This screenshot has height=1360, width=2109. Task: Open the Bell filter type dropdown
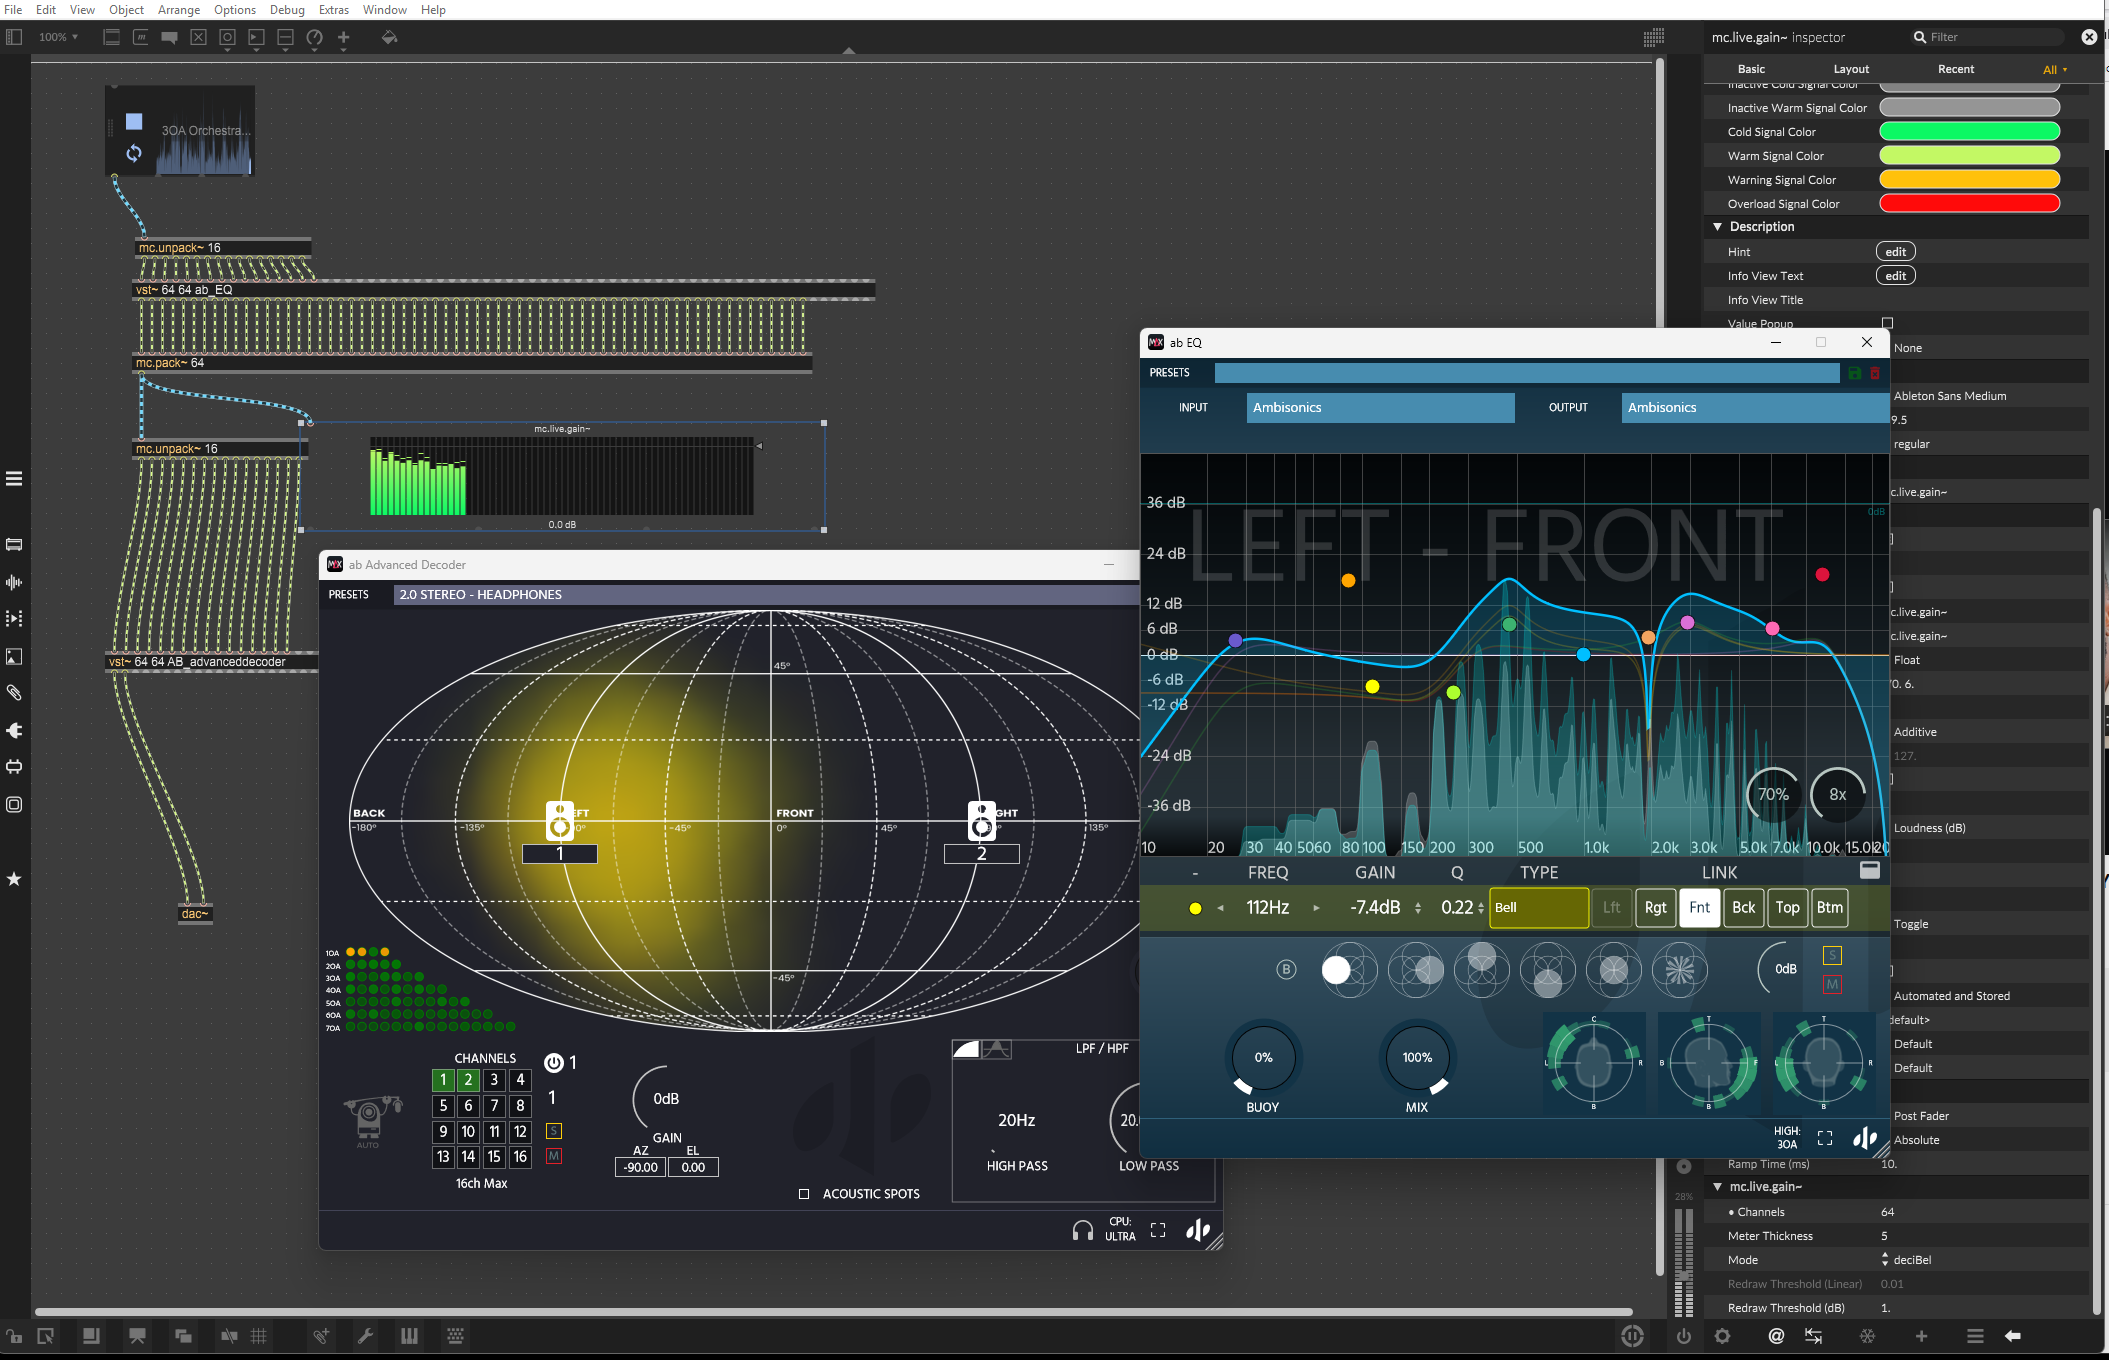click(1538, 908)
